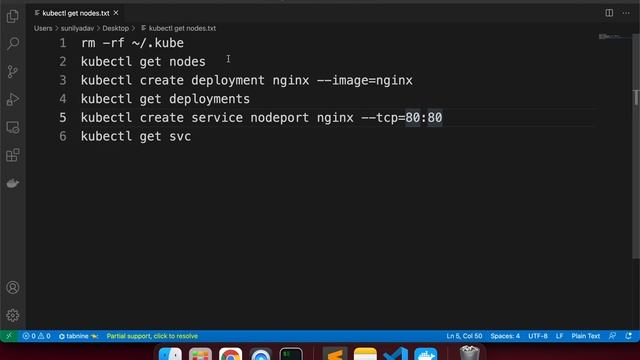Open the Search view in activity bar
This screenshot has height=360, width=640.
[x=13, y=43]
